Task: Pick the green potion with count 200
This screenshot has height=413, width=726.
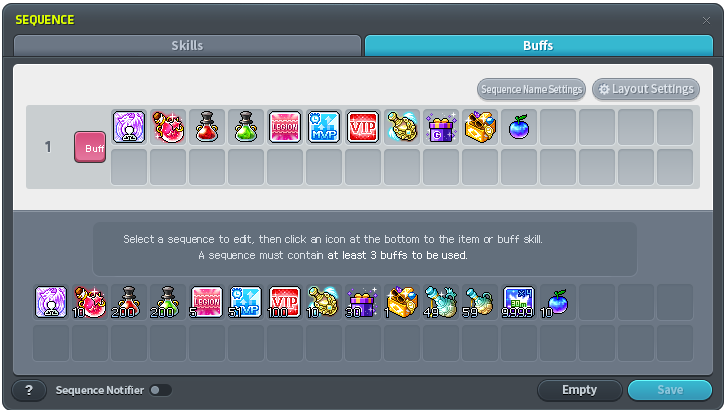Action: pyautogui.click(x=168, y=302)
